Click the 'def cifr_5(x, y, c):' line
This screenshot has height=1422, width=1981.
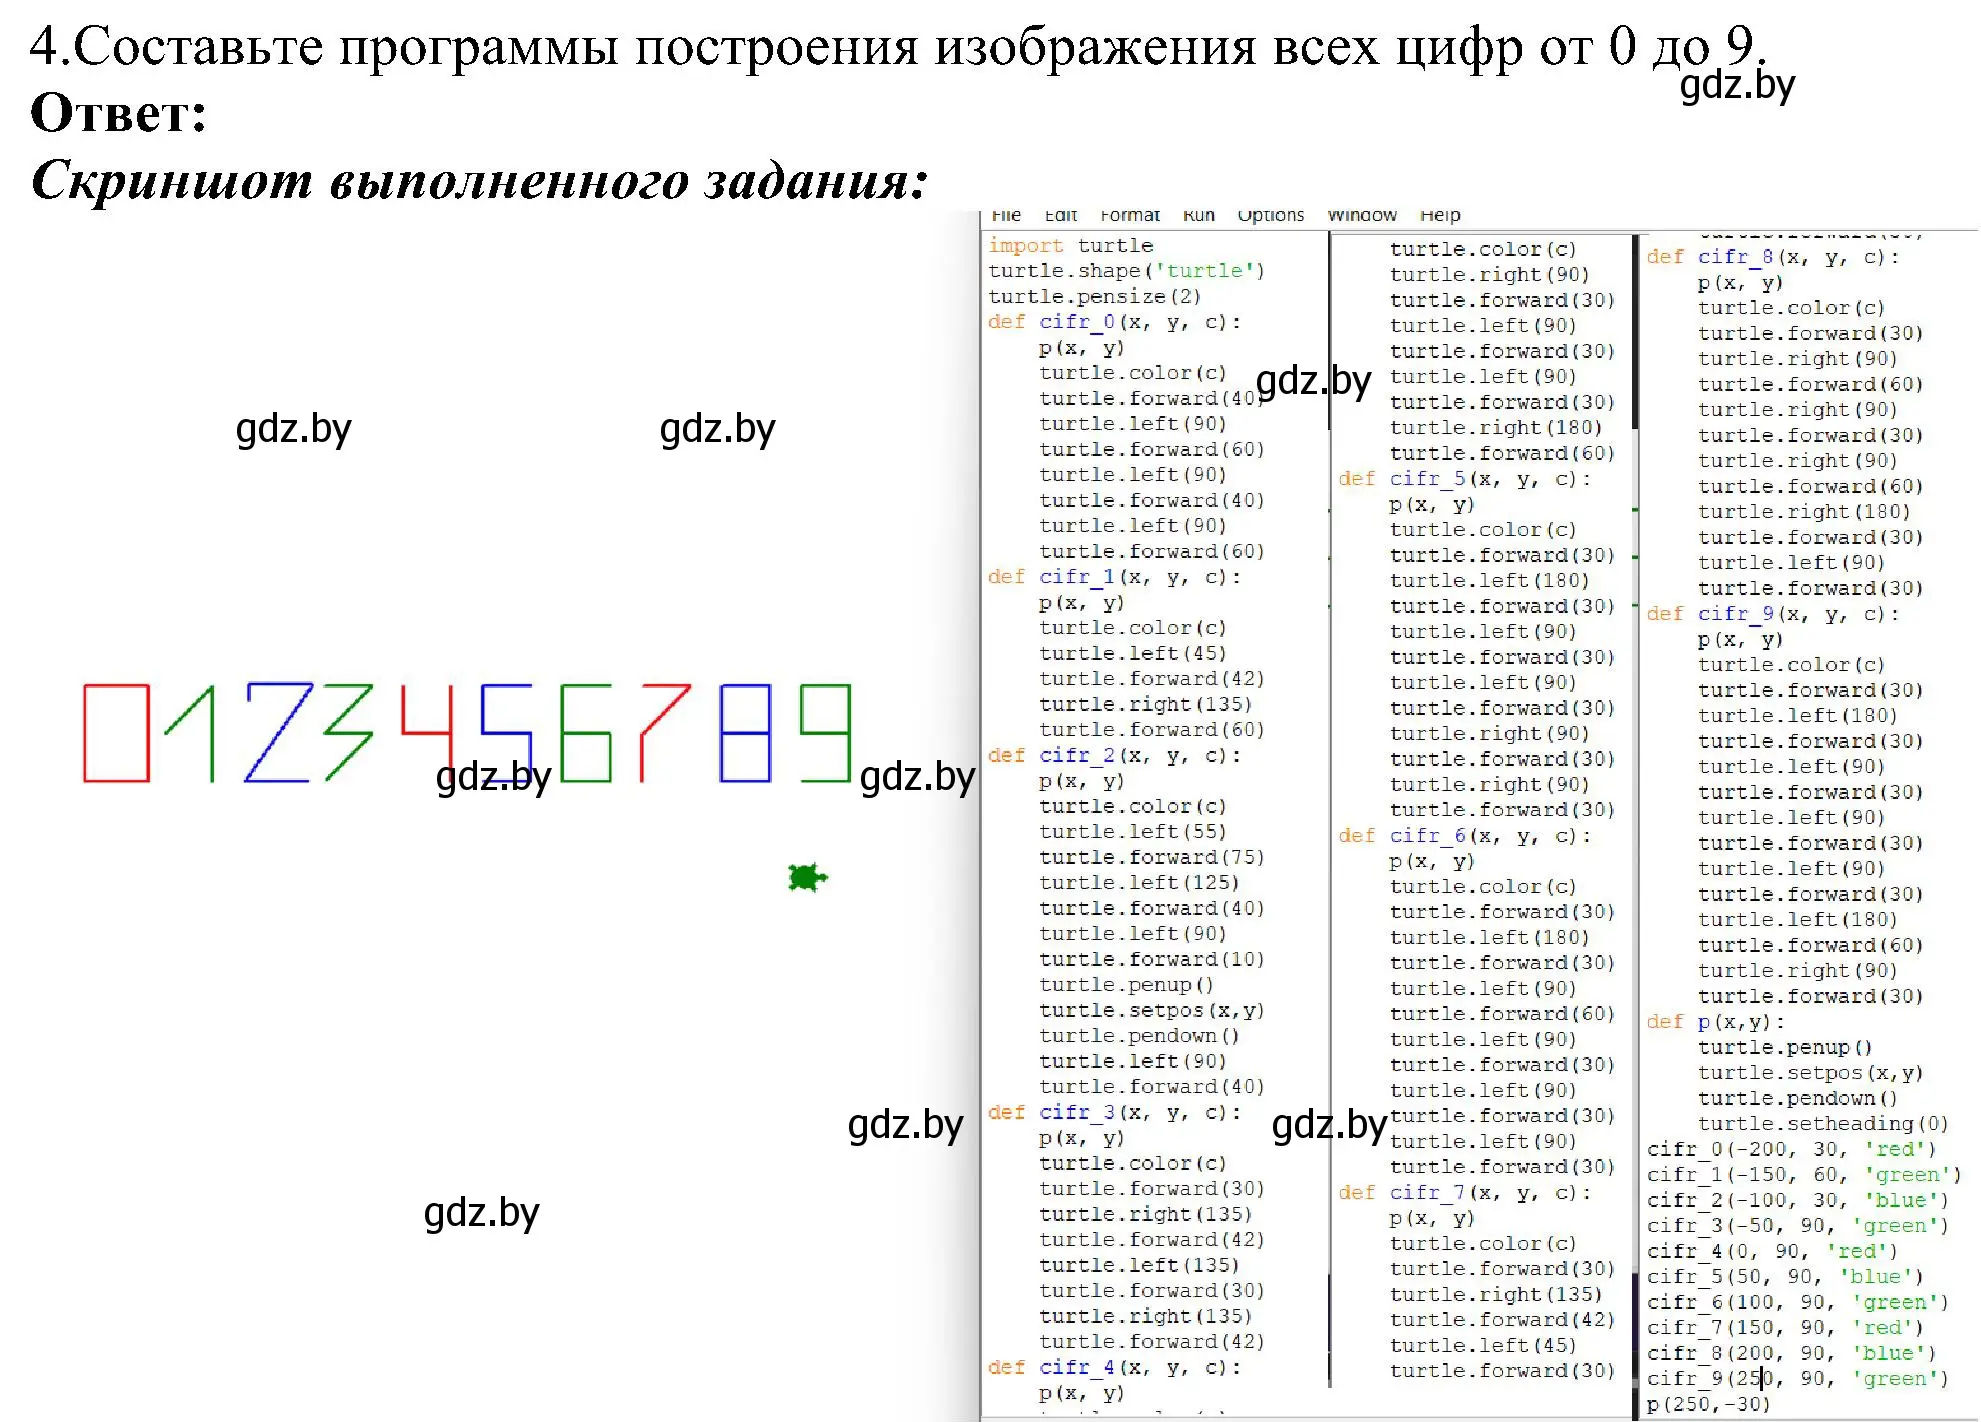pyautogui.click(x=1465, y=479)
